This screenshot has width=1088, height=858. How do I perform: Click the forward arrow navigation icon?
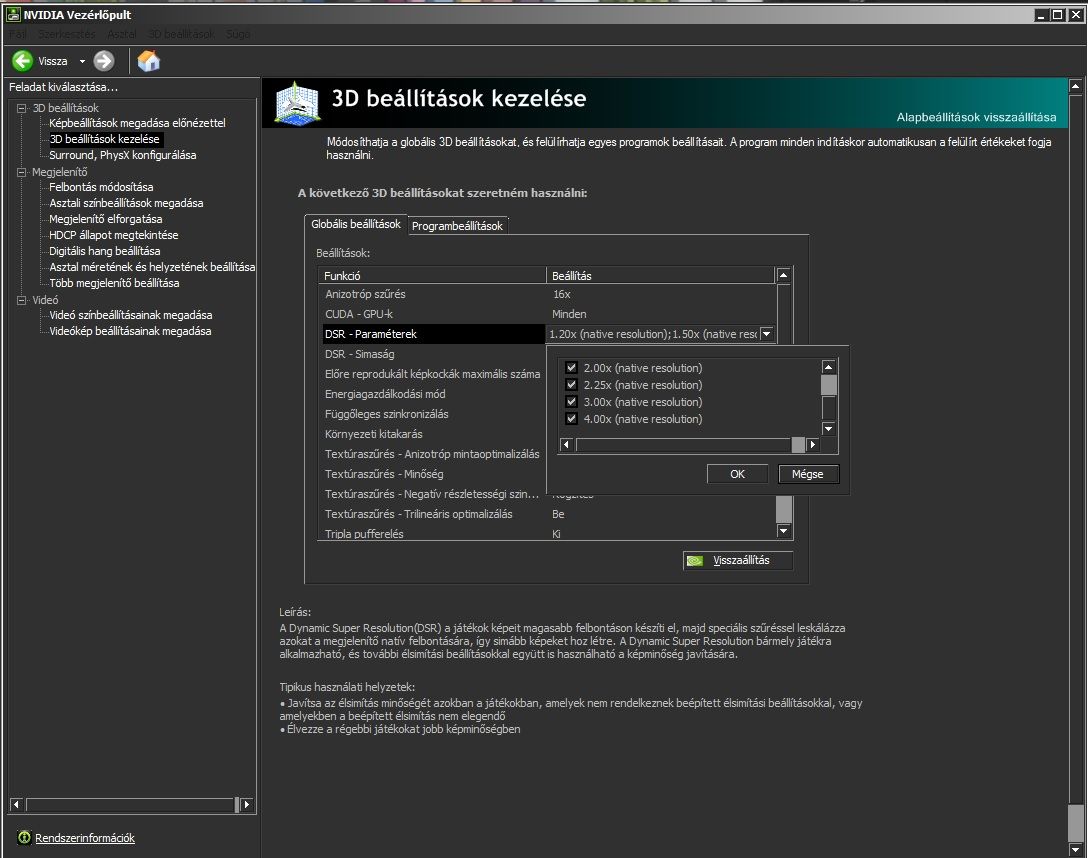pos(103,61)
